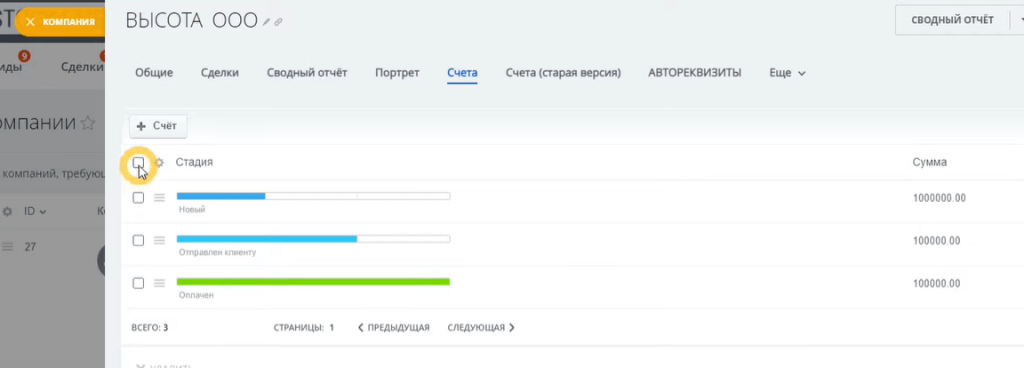Click the + Счёт add invoice button
The image size is (1024, 368).
[x=158, y=127]
